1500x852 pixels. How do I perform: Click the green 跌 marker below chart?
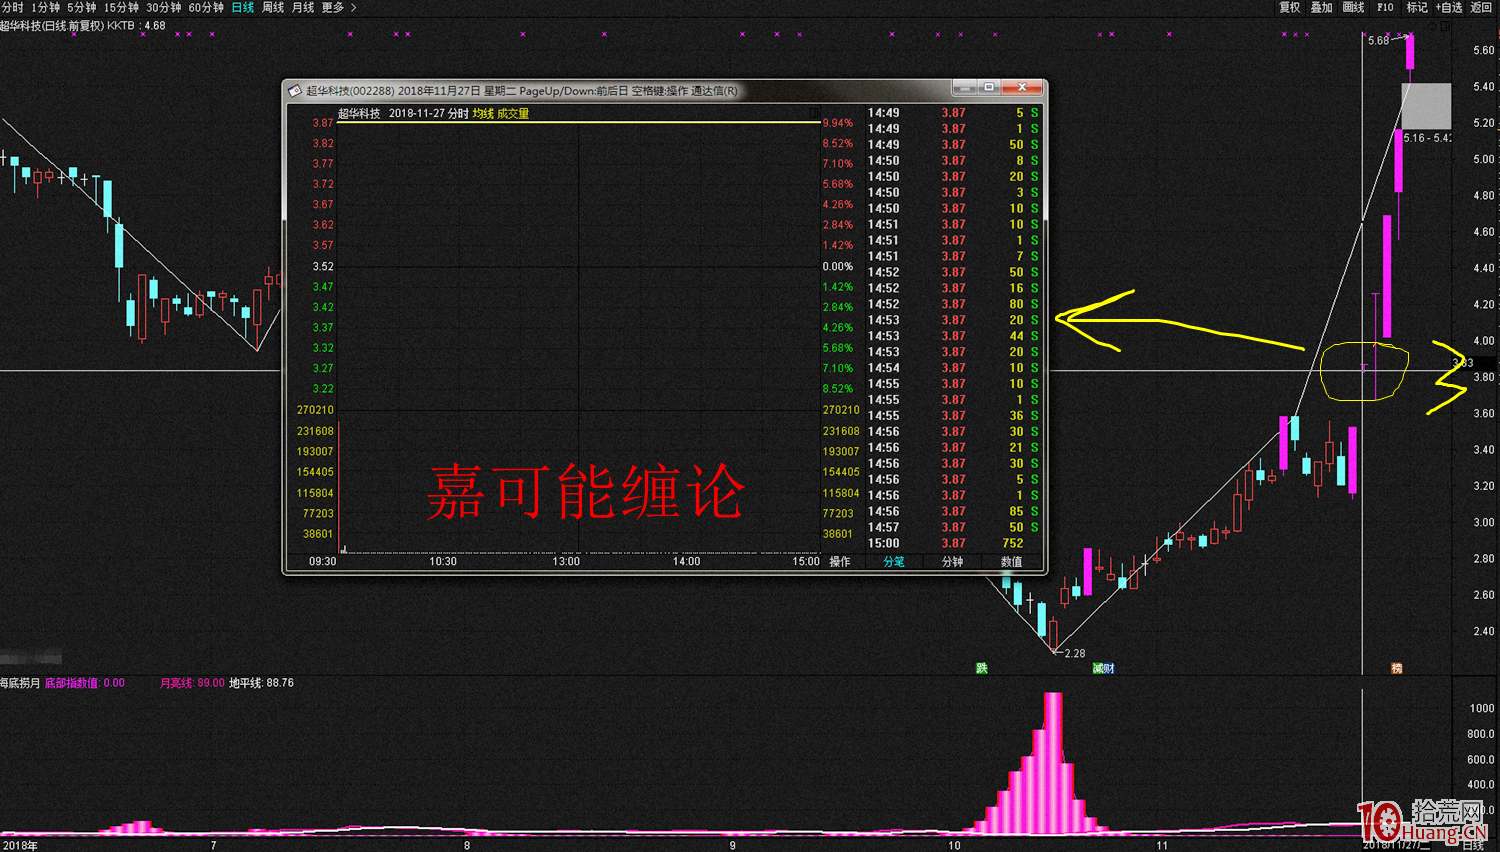click(x=982, y=668)
